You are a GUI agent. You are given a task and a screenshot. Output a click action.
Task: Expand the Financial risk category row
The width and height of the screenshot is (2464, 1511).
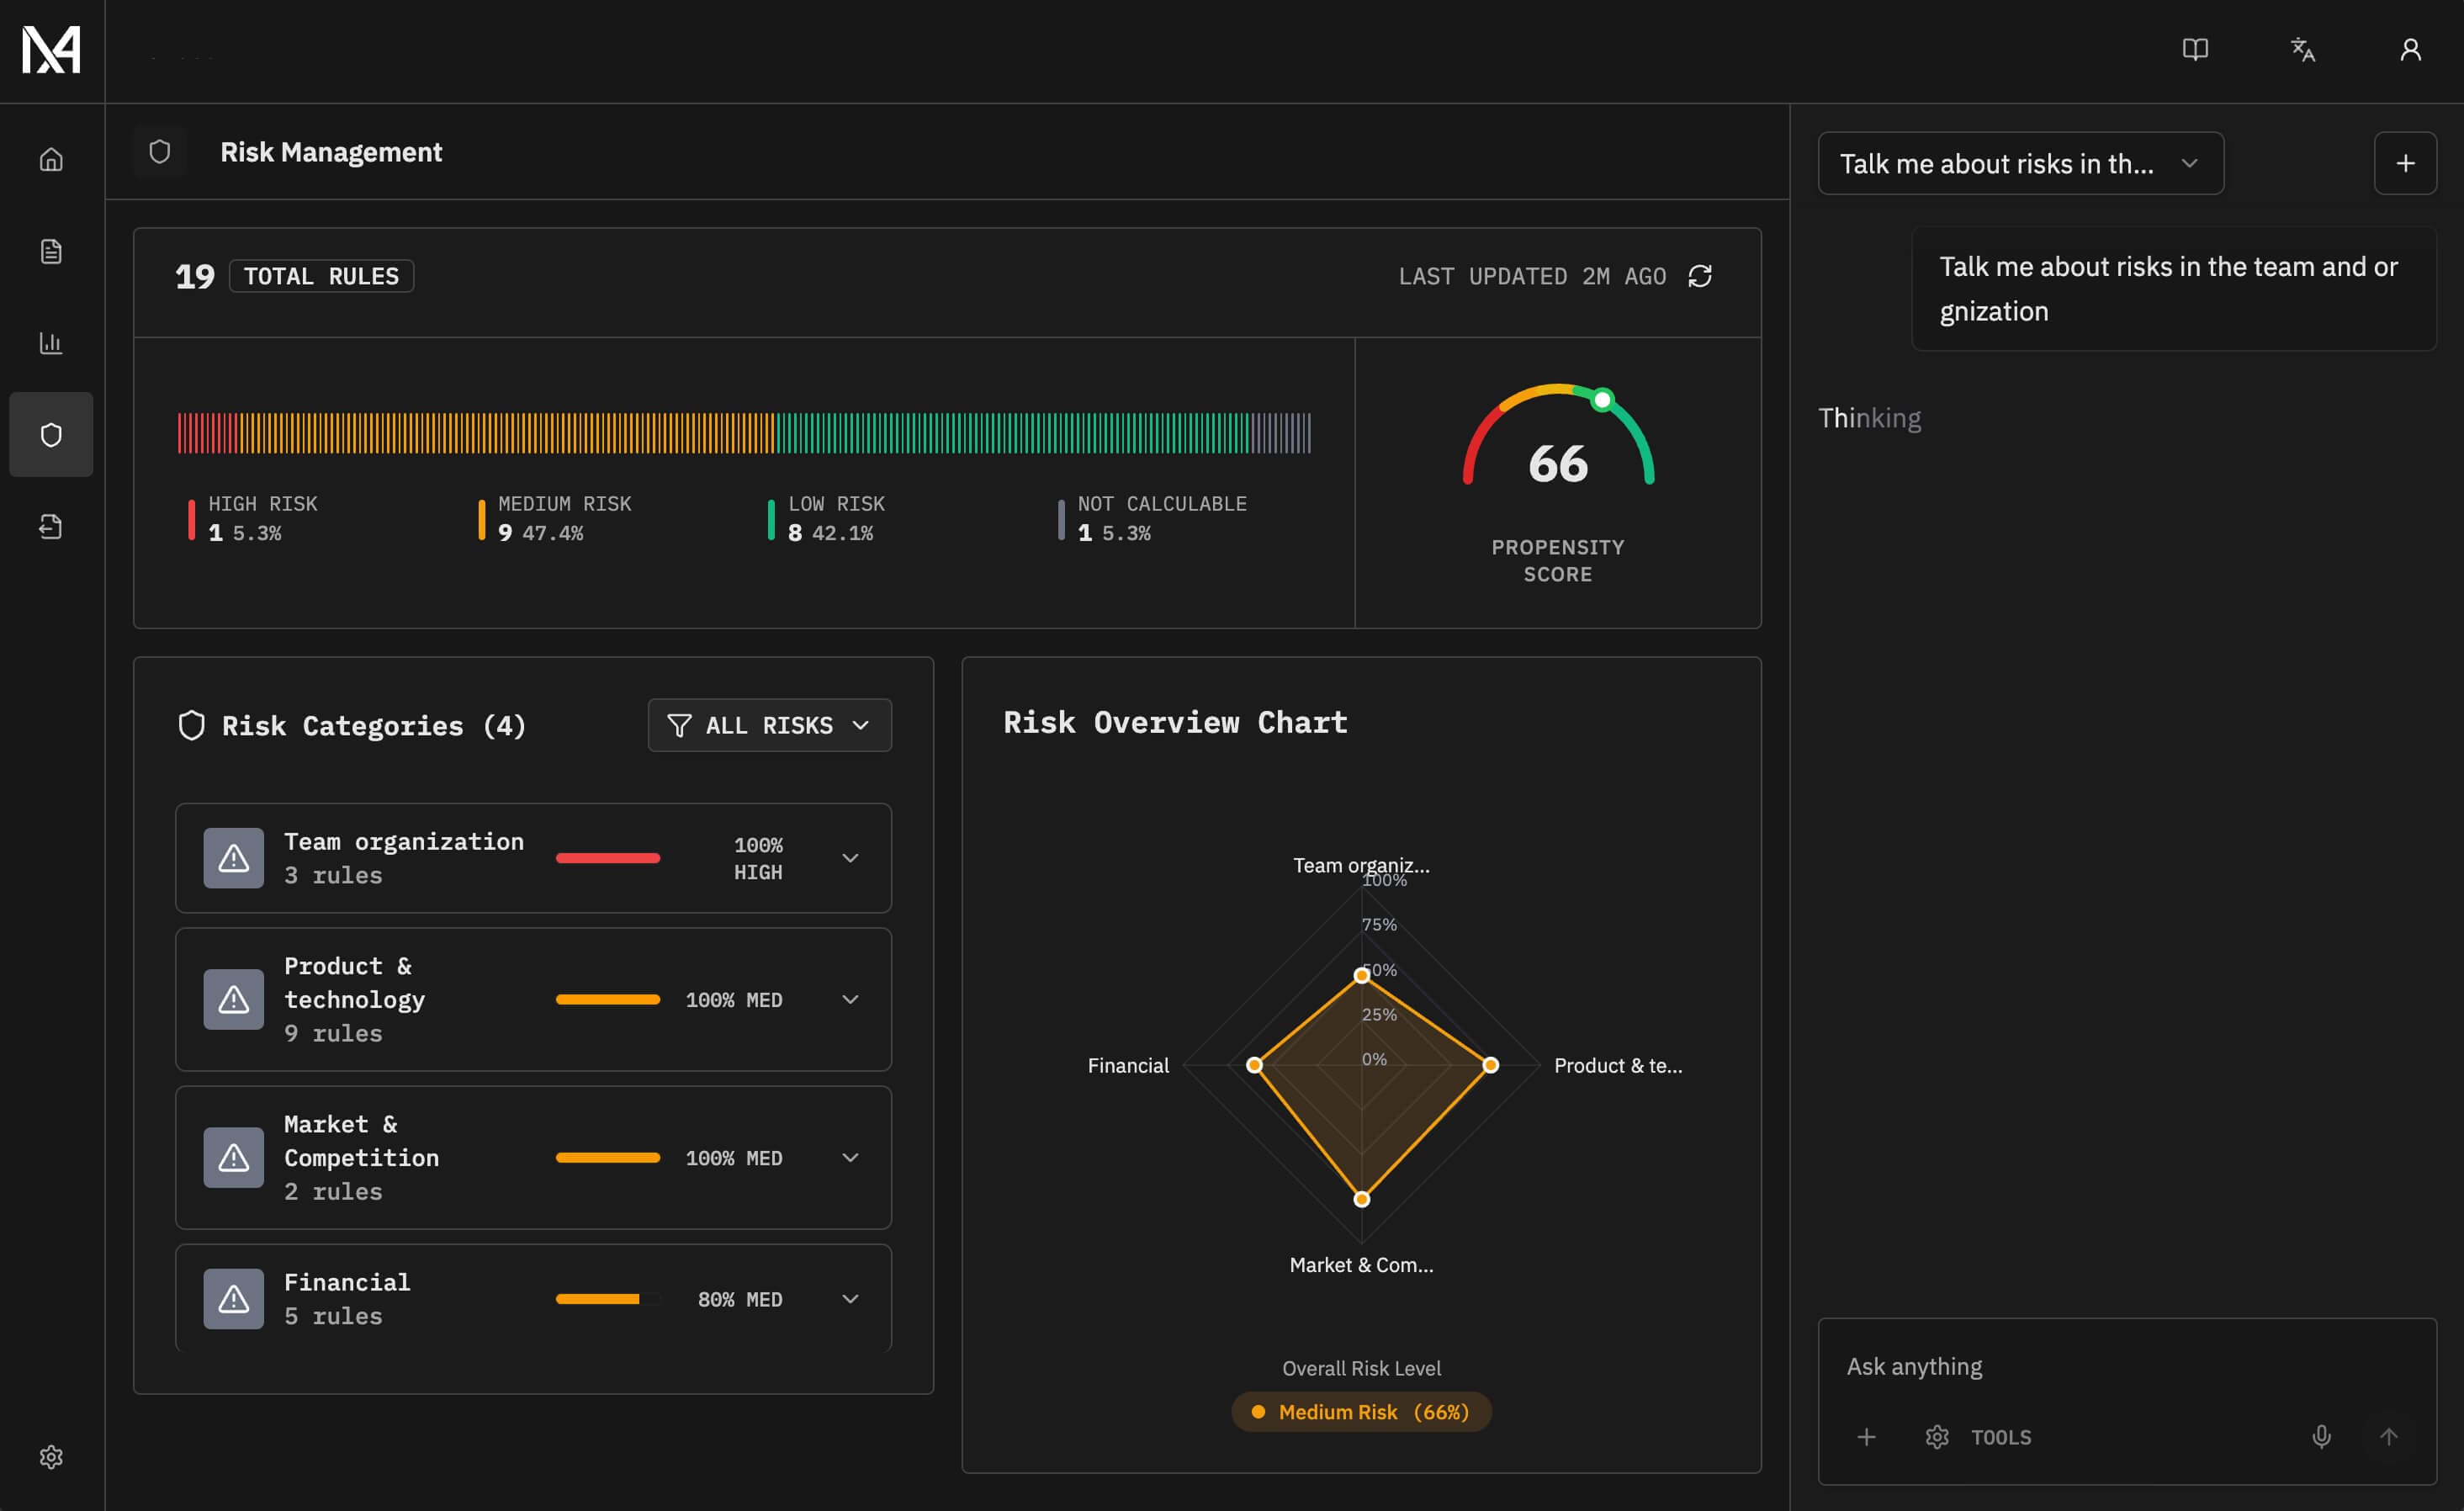[x=850, y=1298]
